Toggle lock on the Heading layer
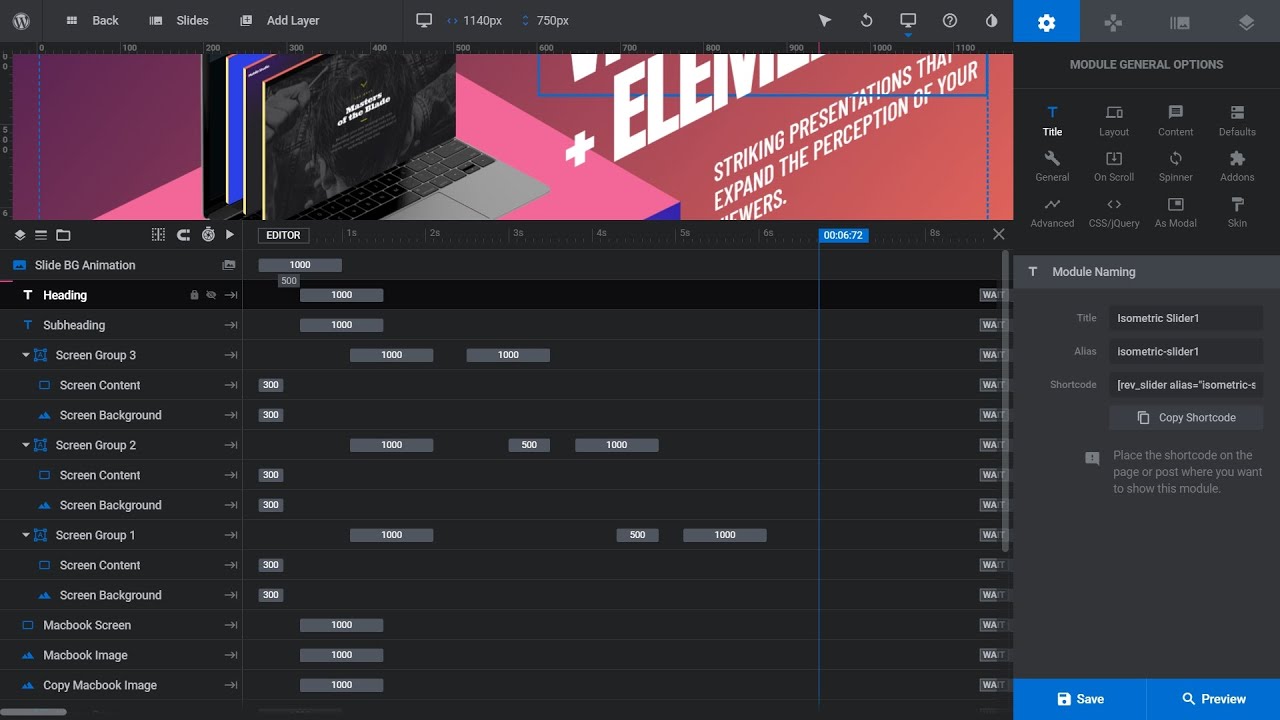Image resolution: width=1280 pixels, height=720 pixels. (x=195, y=295)
